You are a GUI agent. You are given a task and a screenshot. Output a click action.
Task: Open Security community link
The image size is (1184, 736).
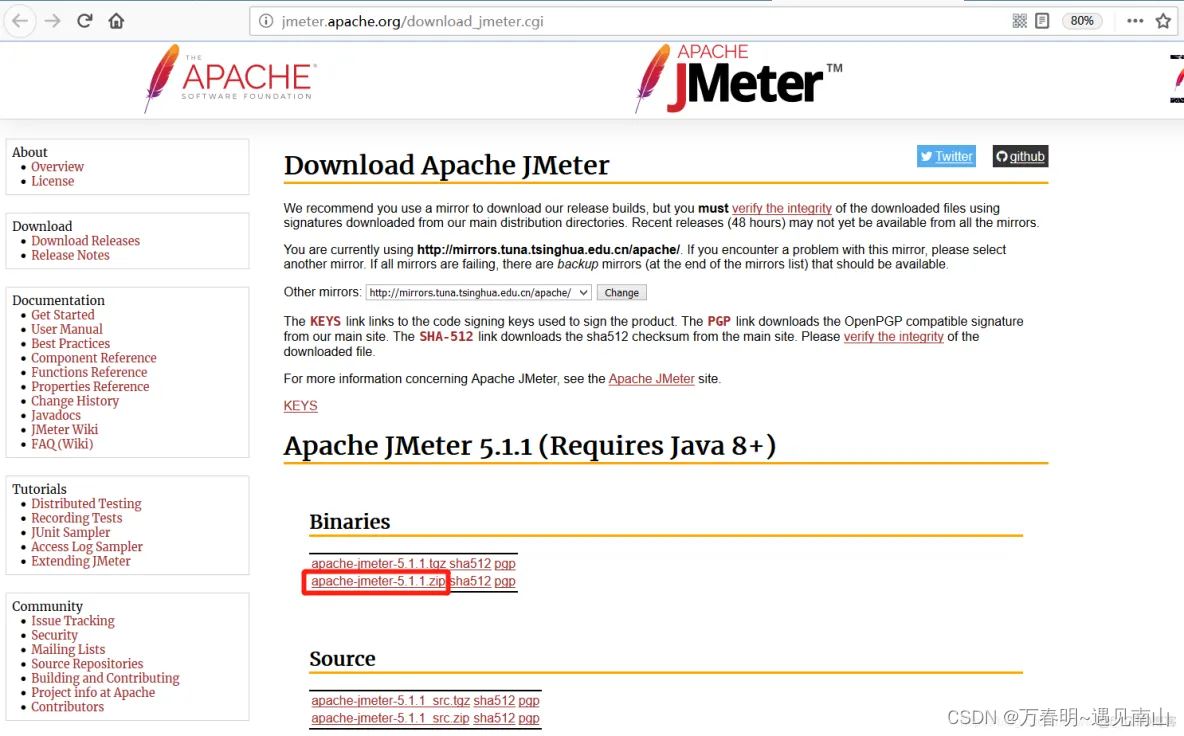54,635
